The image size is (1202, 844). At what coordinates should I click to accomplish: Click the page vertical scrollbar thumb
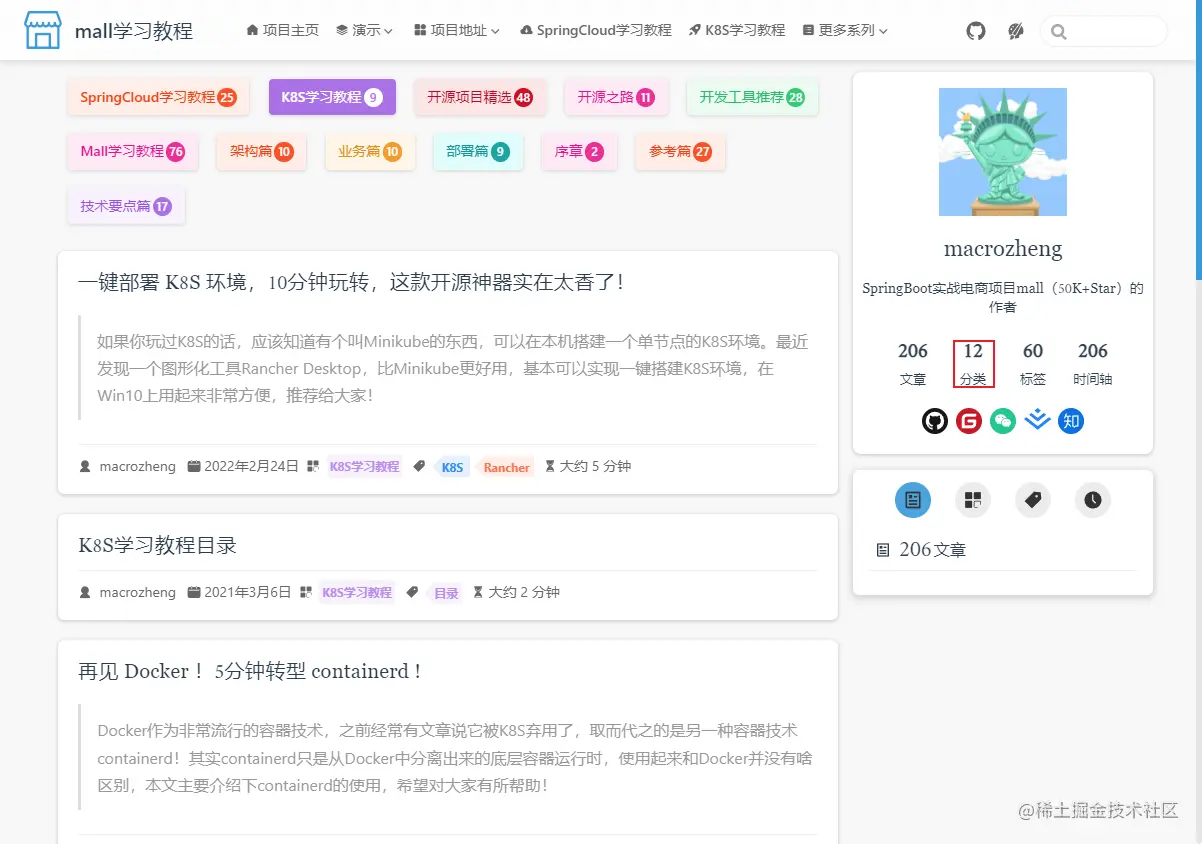tap(1198, 138)
